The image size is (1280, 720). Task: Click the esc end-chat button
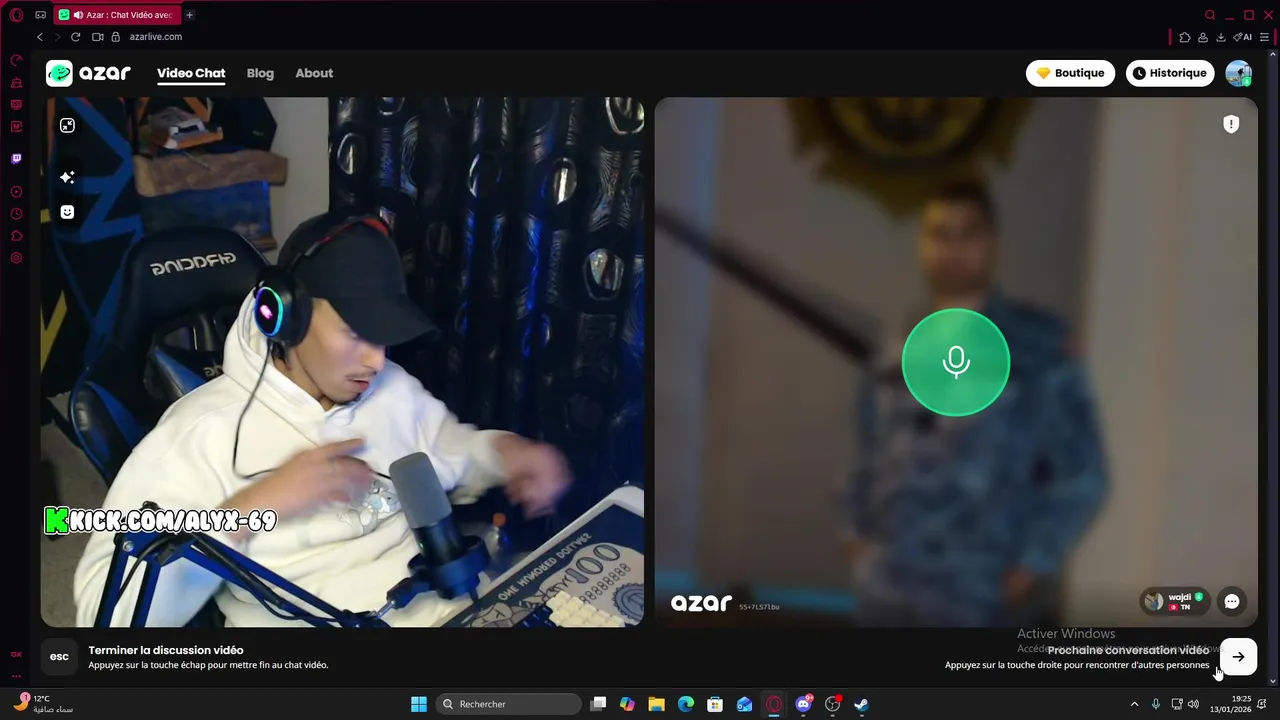point(59,657)
